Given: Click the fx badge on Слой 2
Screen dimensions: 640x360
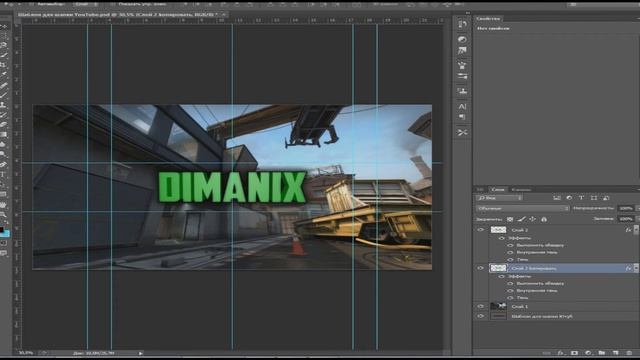Looking at the screenshot, I should [x=628, y=230].
